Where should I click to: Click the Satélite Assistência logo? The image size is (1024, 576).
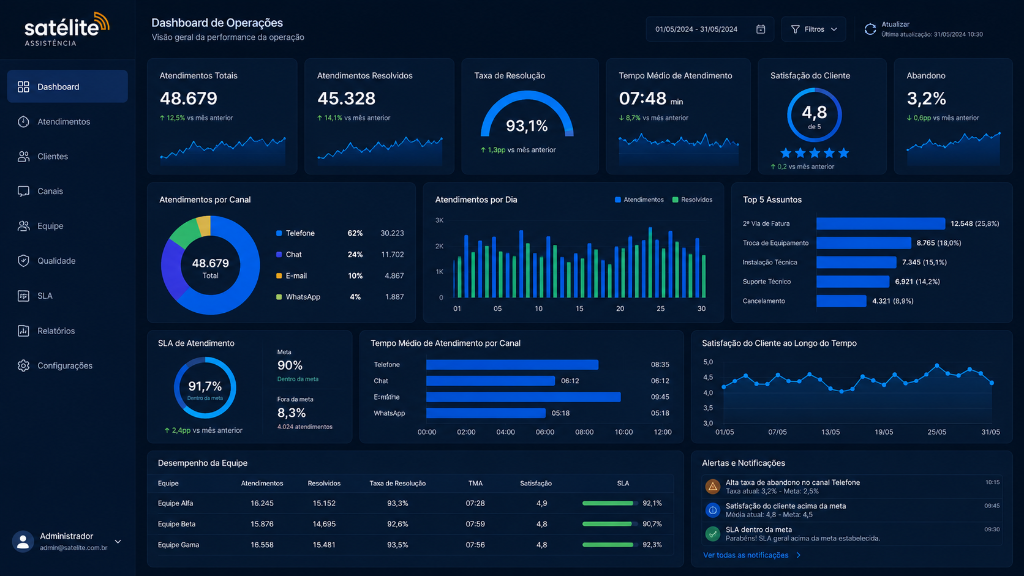[67, 29]
